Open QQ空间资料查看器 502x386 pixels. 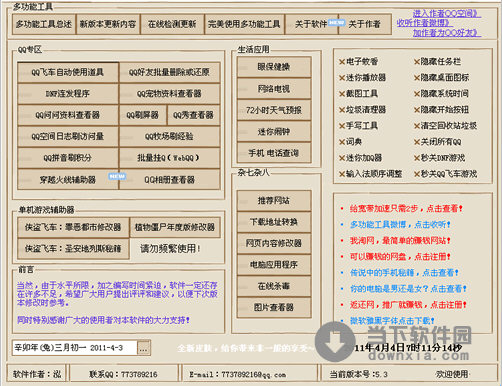pos(68,115)
